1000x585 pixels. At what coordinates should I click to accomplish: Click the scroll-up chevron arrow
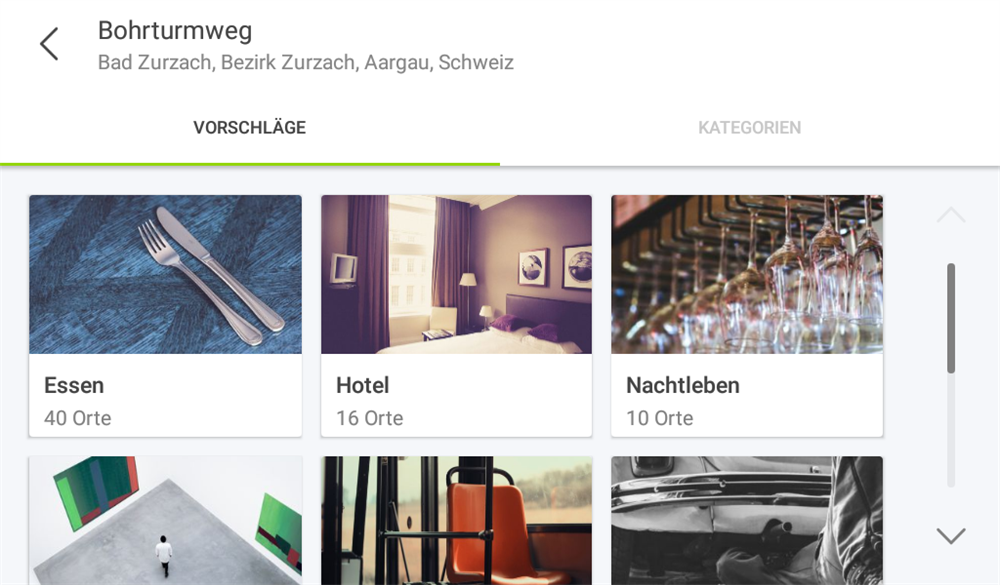pos(950,214)
